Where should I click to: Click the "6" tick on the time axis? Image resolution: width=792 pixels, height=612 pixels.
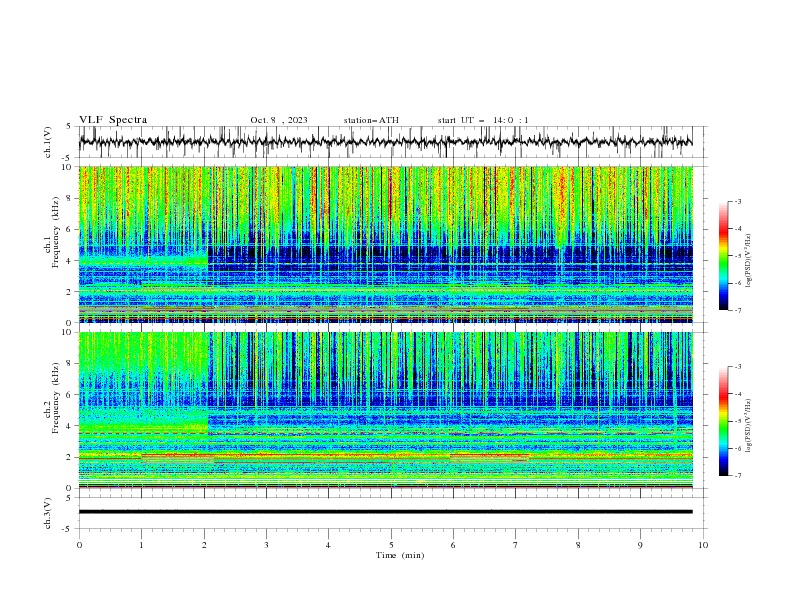pos(453,545)
